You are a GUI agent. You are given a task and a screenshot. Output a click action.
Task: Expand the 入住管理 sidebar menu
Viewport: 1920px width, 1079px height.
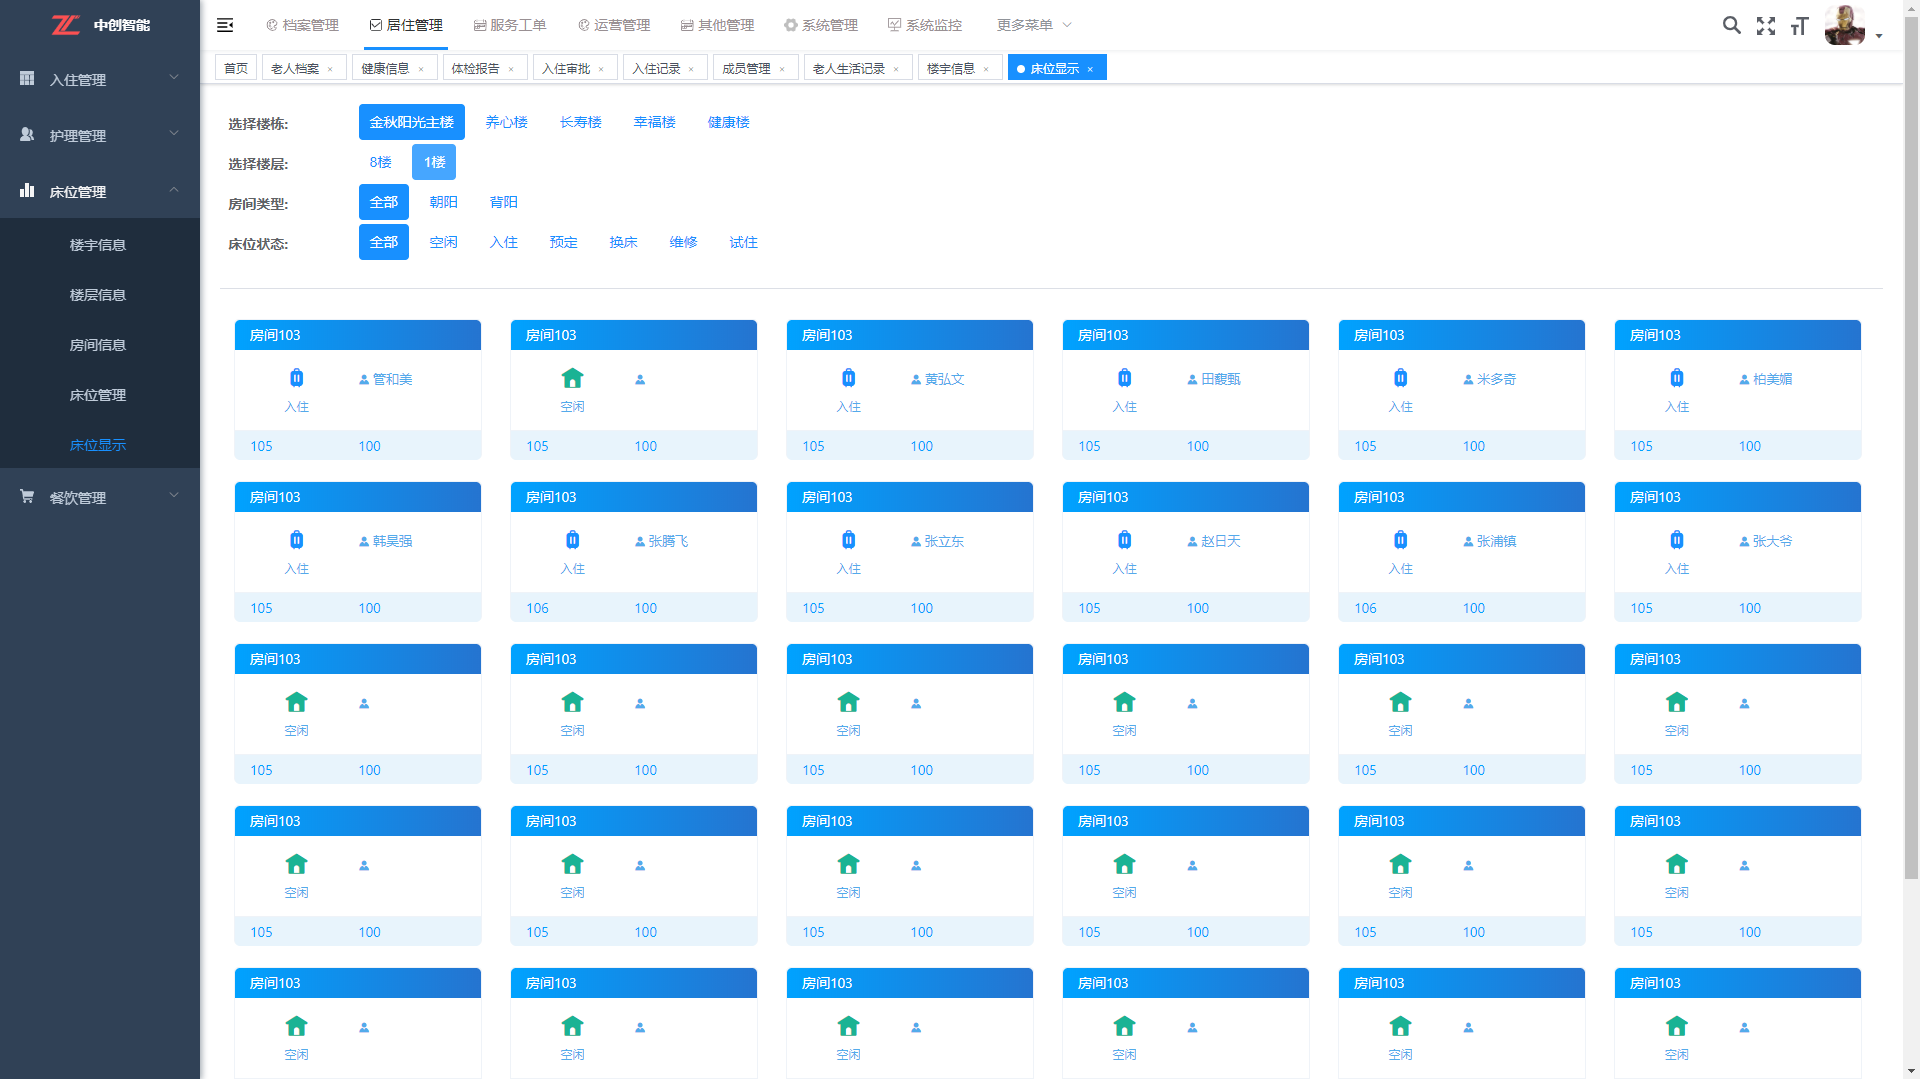point(99,79)
